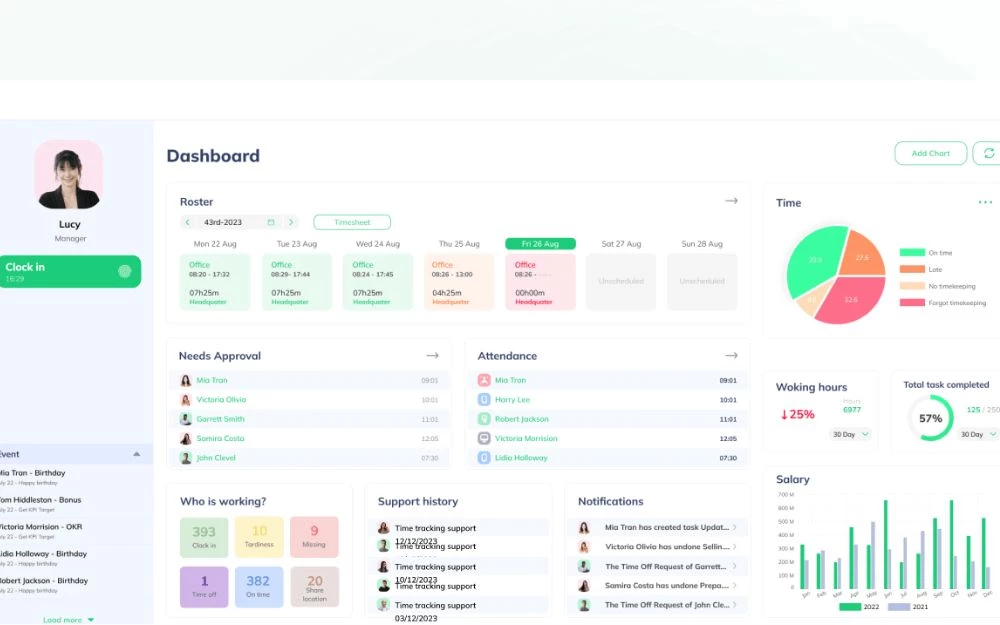The image size is (1000, 625).
Task: Advance to the next roster week
Action: (x=291, y=222)
